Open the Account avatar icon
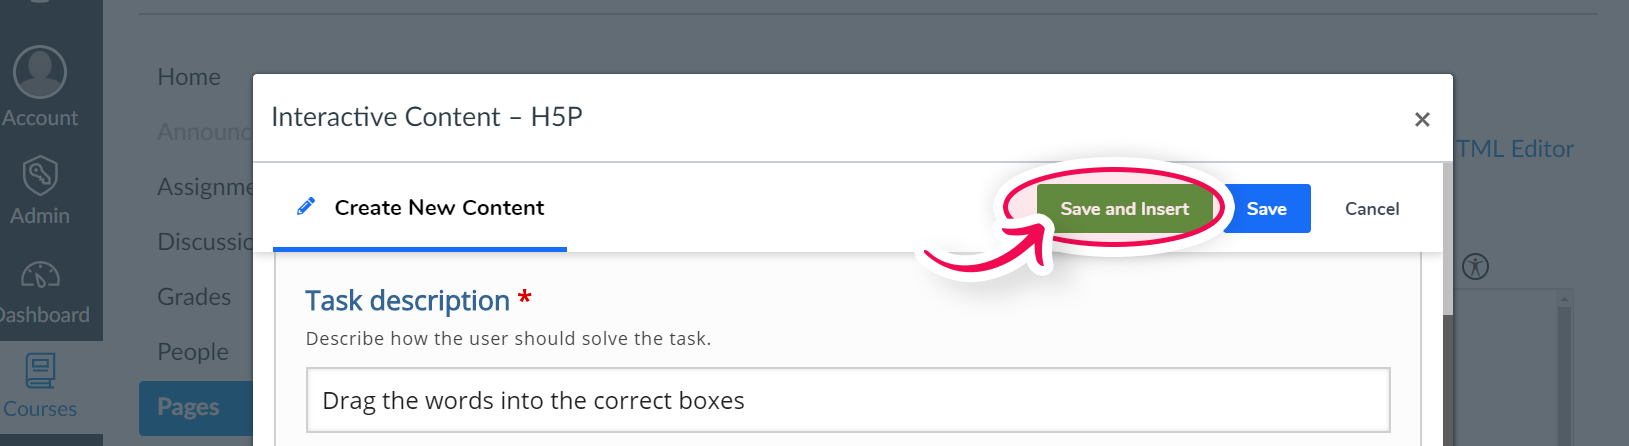1629x446 pixels. click(x=40, y=72)
